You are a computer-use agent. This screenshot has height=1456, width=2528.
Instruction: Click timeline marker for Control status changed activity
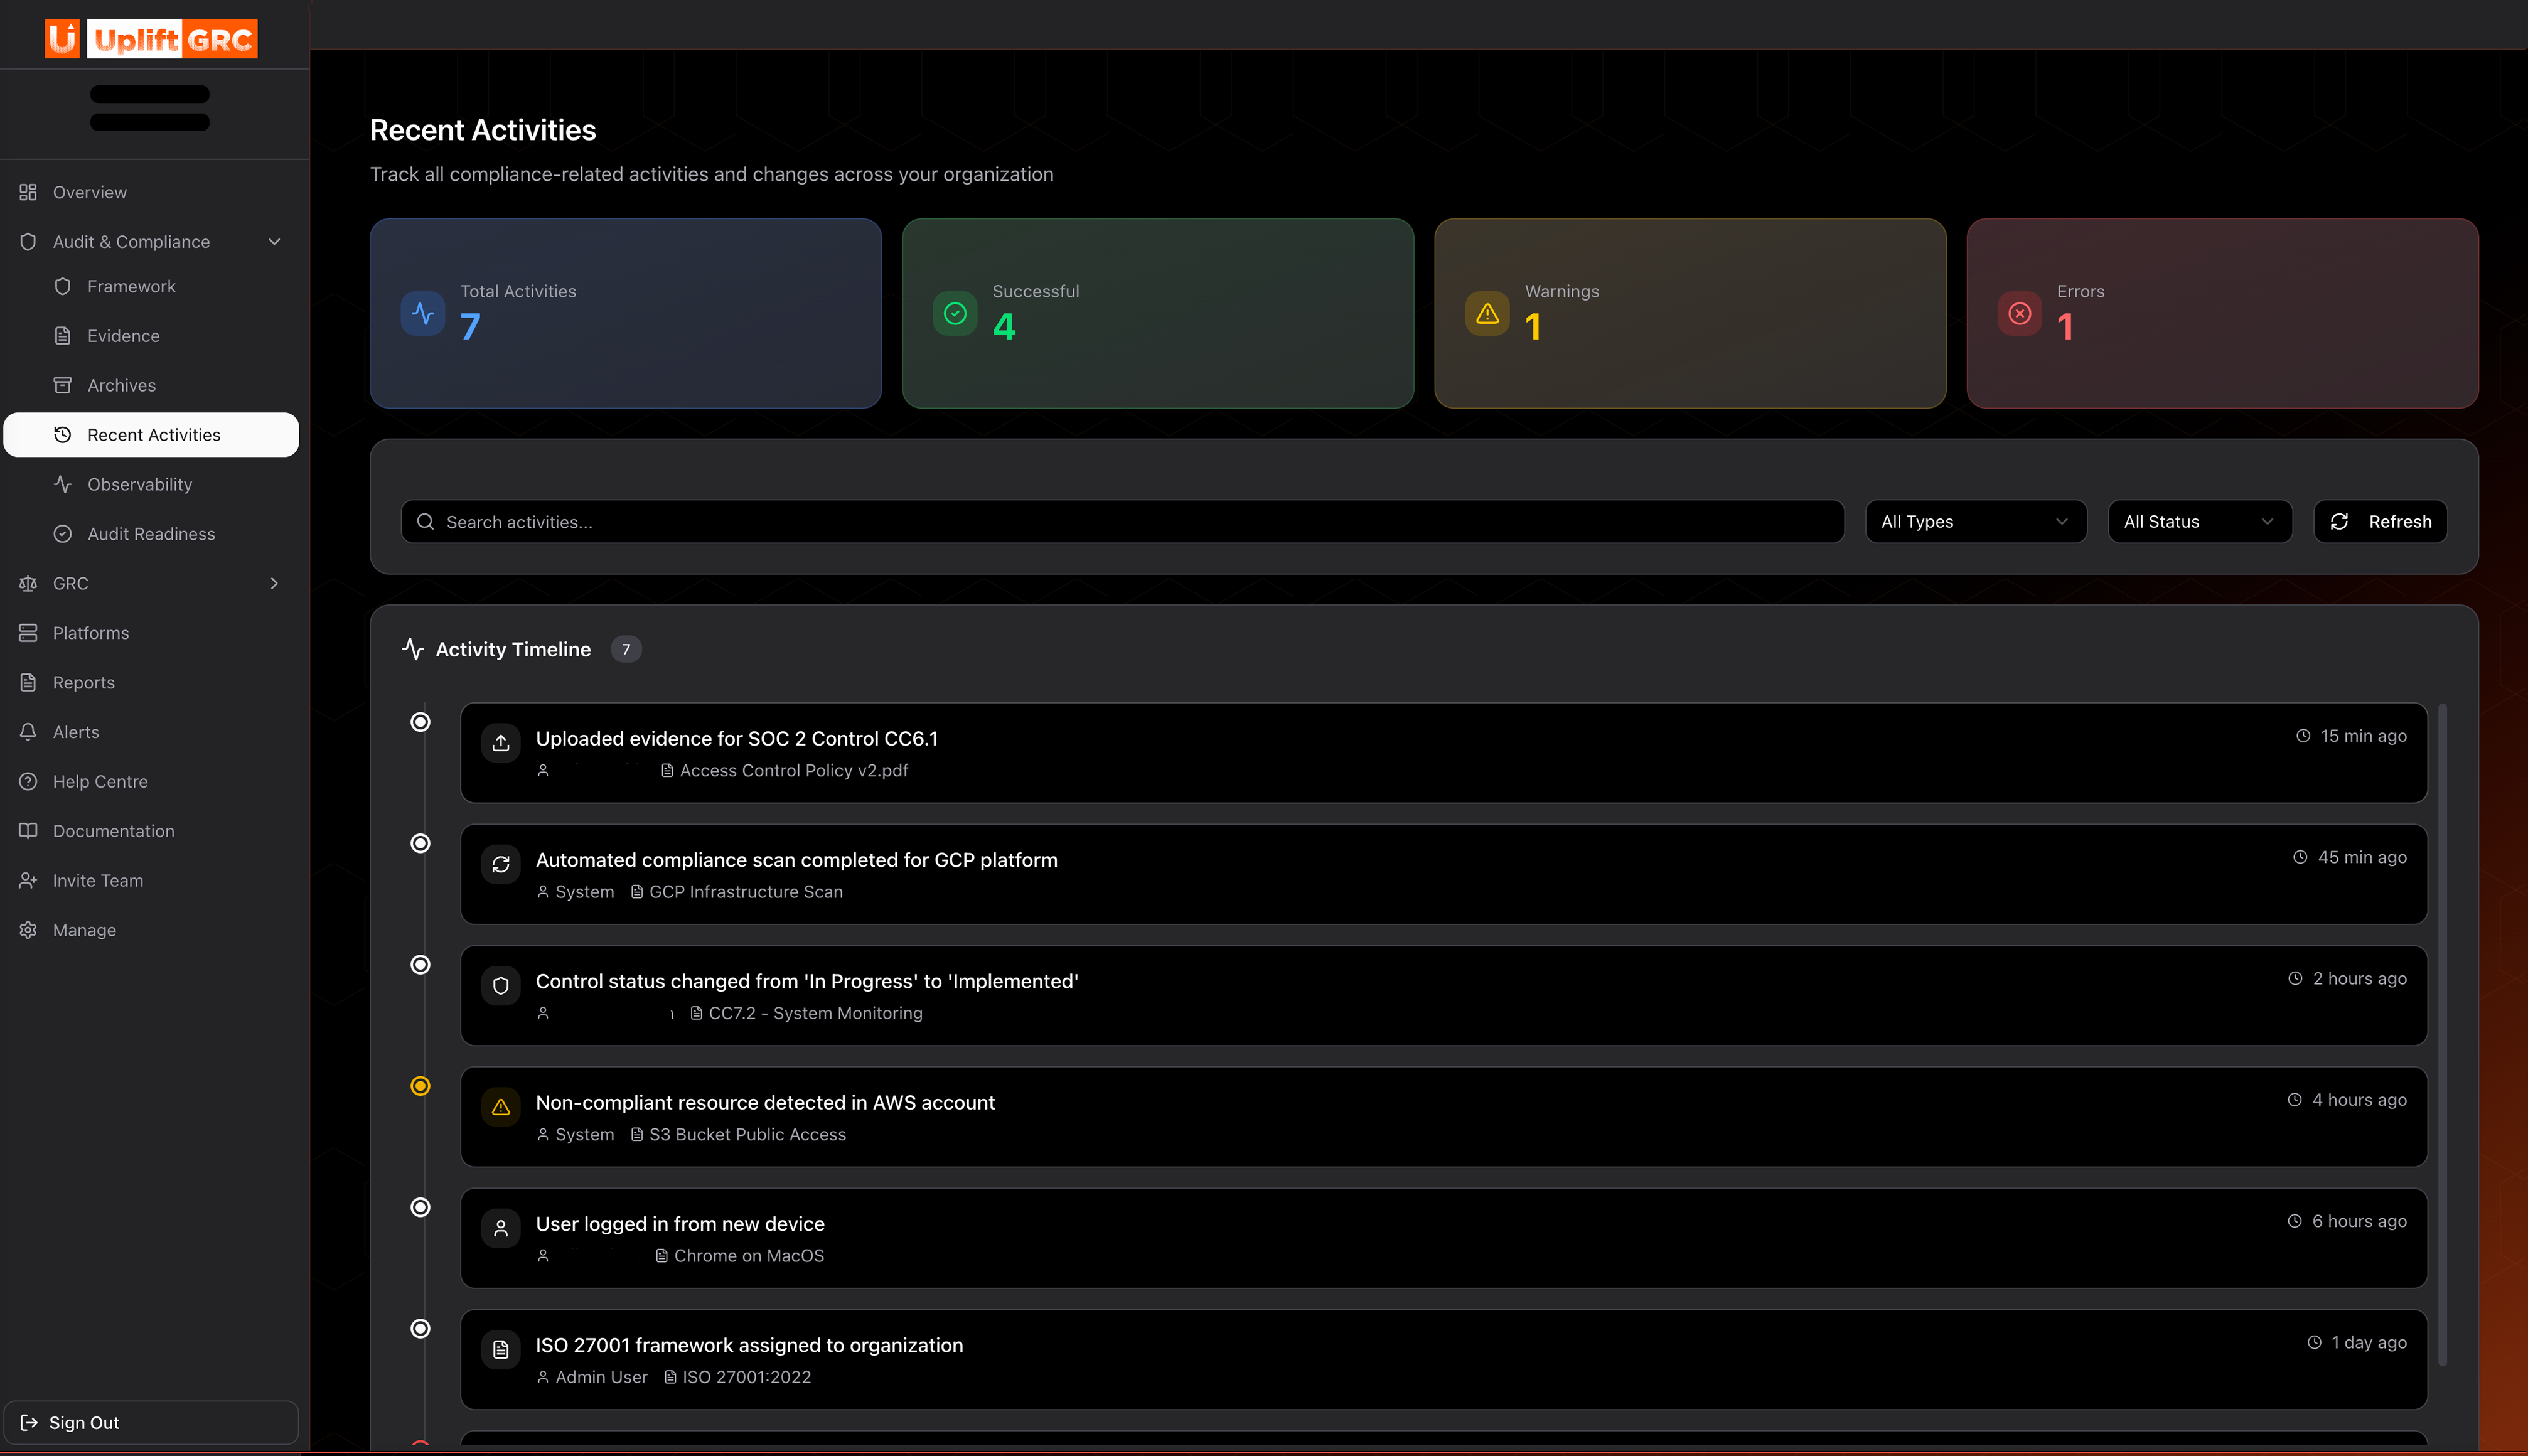(421, 964)
